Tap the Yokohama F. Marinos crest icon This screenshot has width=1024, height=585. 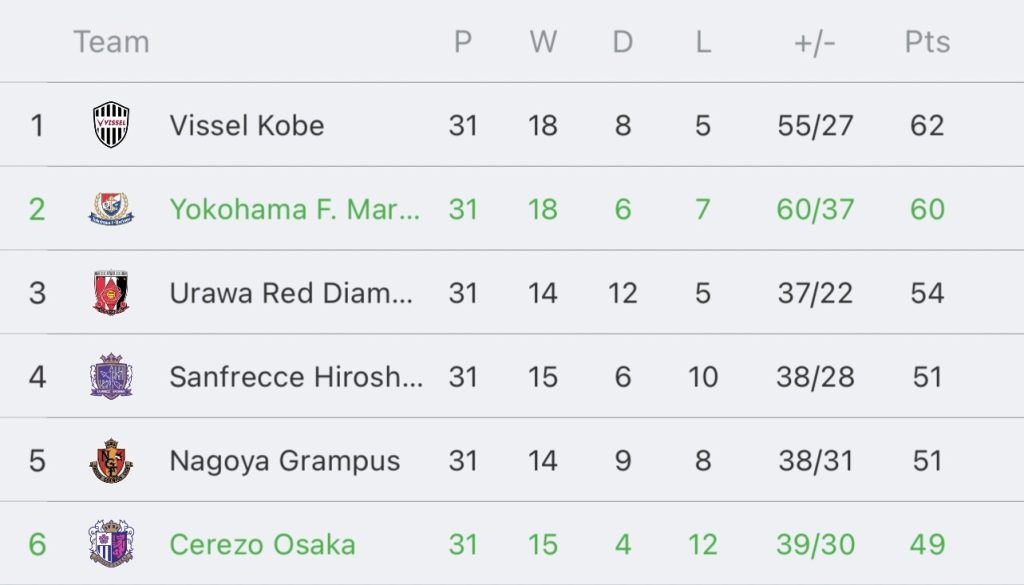pos(111,209)
